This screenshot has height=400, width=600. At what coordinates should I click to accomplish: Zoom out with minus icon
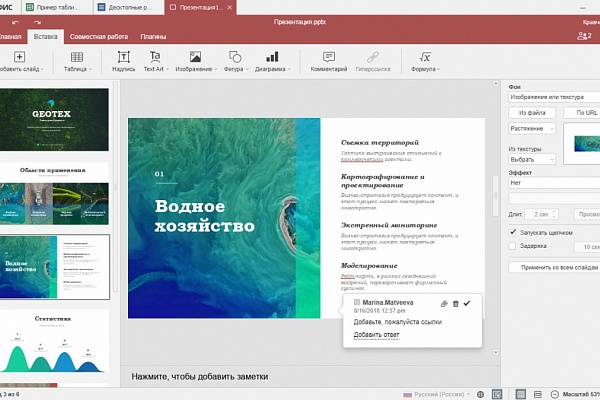click(x=554, y=394)
